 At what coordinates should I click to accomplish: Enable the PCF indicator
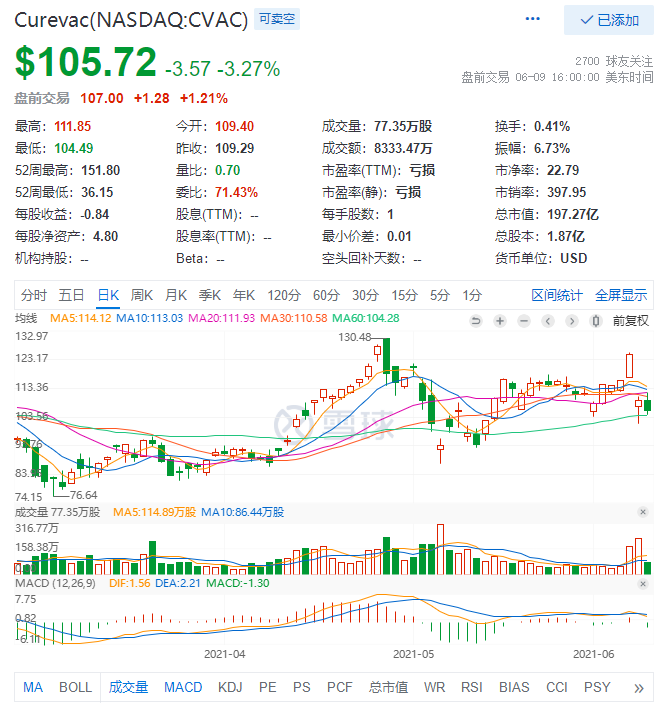pyautogui.click(x=340, y=687)
